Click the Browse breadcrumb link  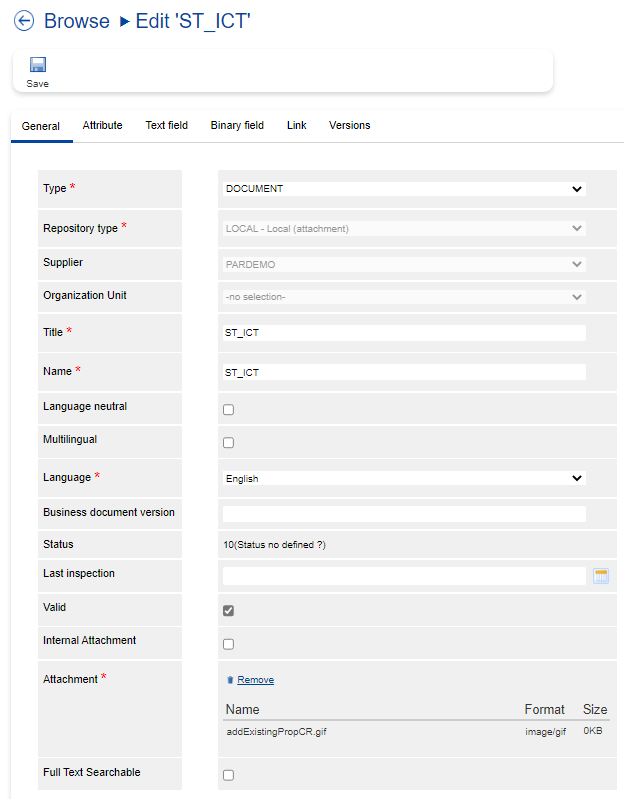point(77,21)
